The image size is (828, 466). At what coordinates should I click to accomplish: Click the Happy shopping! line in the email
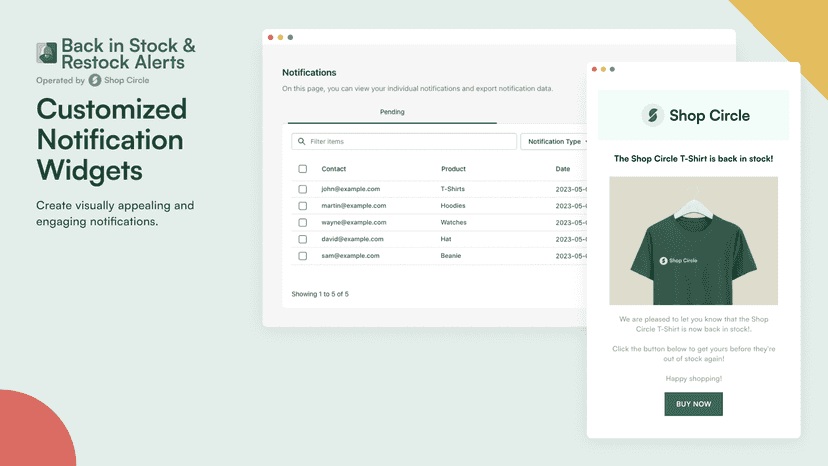click(693, 378)
